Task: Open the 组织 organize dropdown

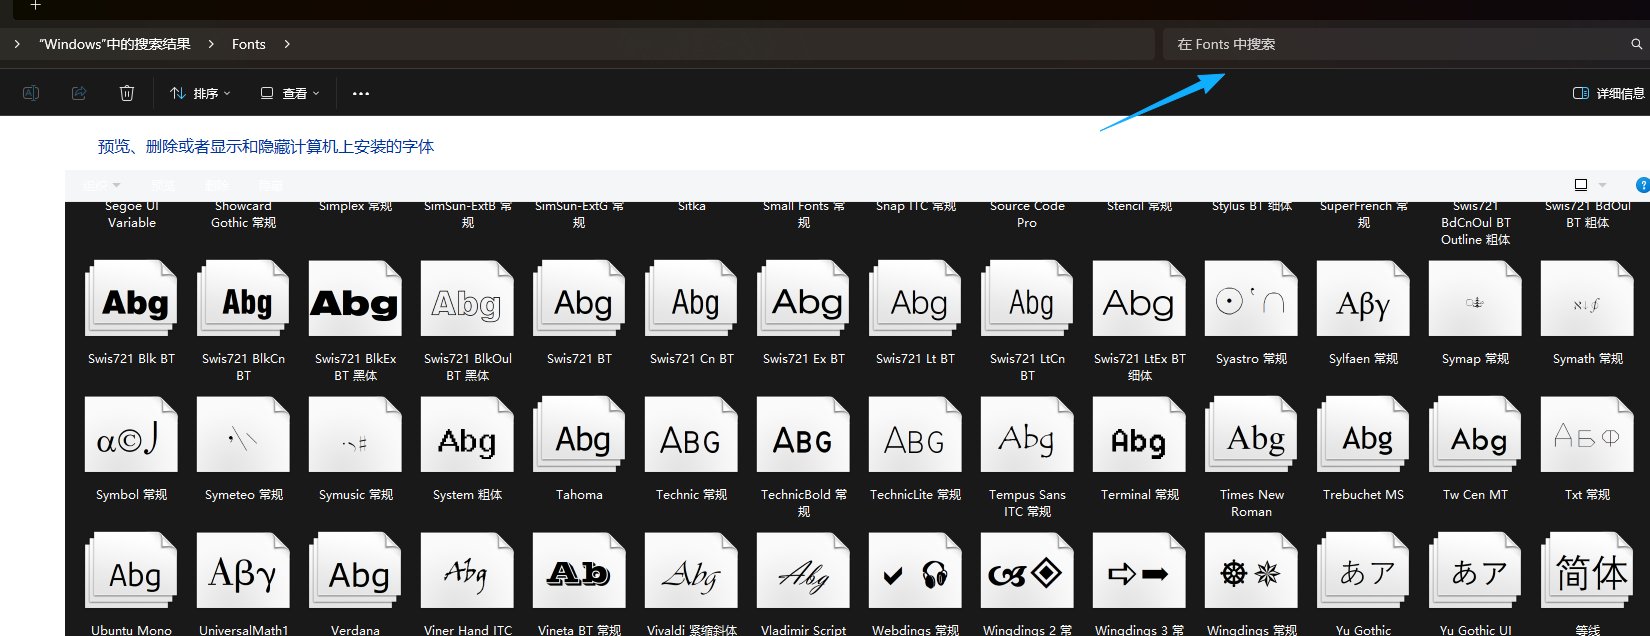Action: point(102,185)
